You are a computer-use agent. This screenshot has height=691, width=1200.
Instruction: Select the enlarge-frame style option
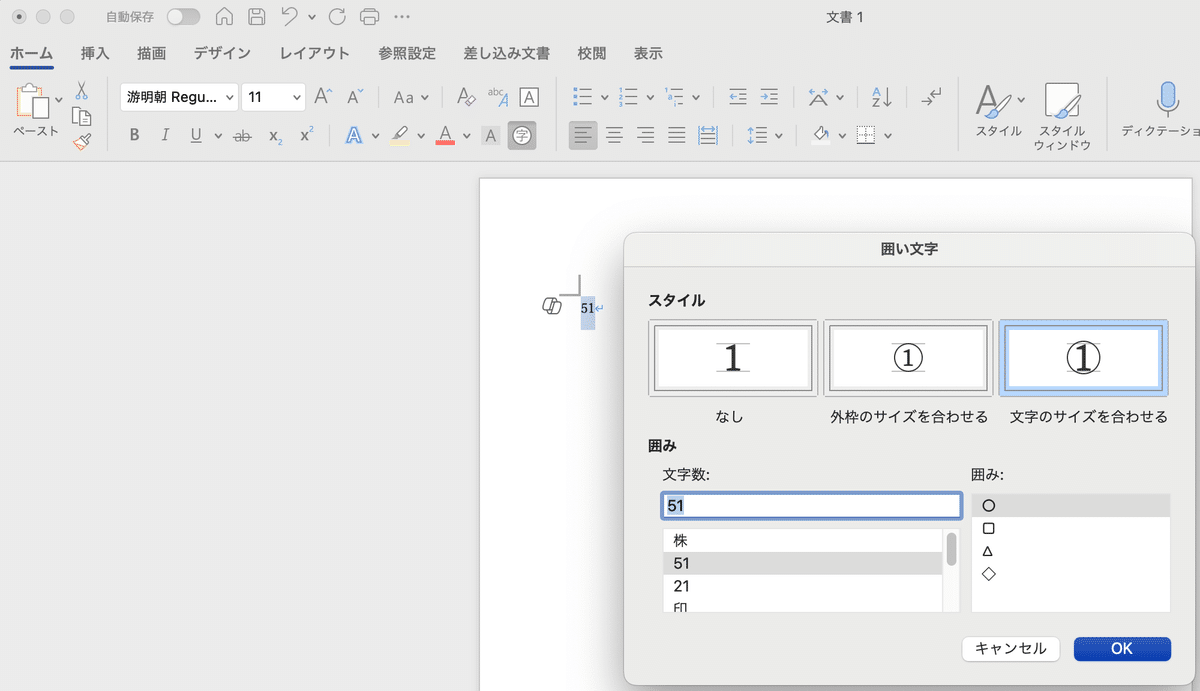point(908,358)
